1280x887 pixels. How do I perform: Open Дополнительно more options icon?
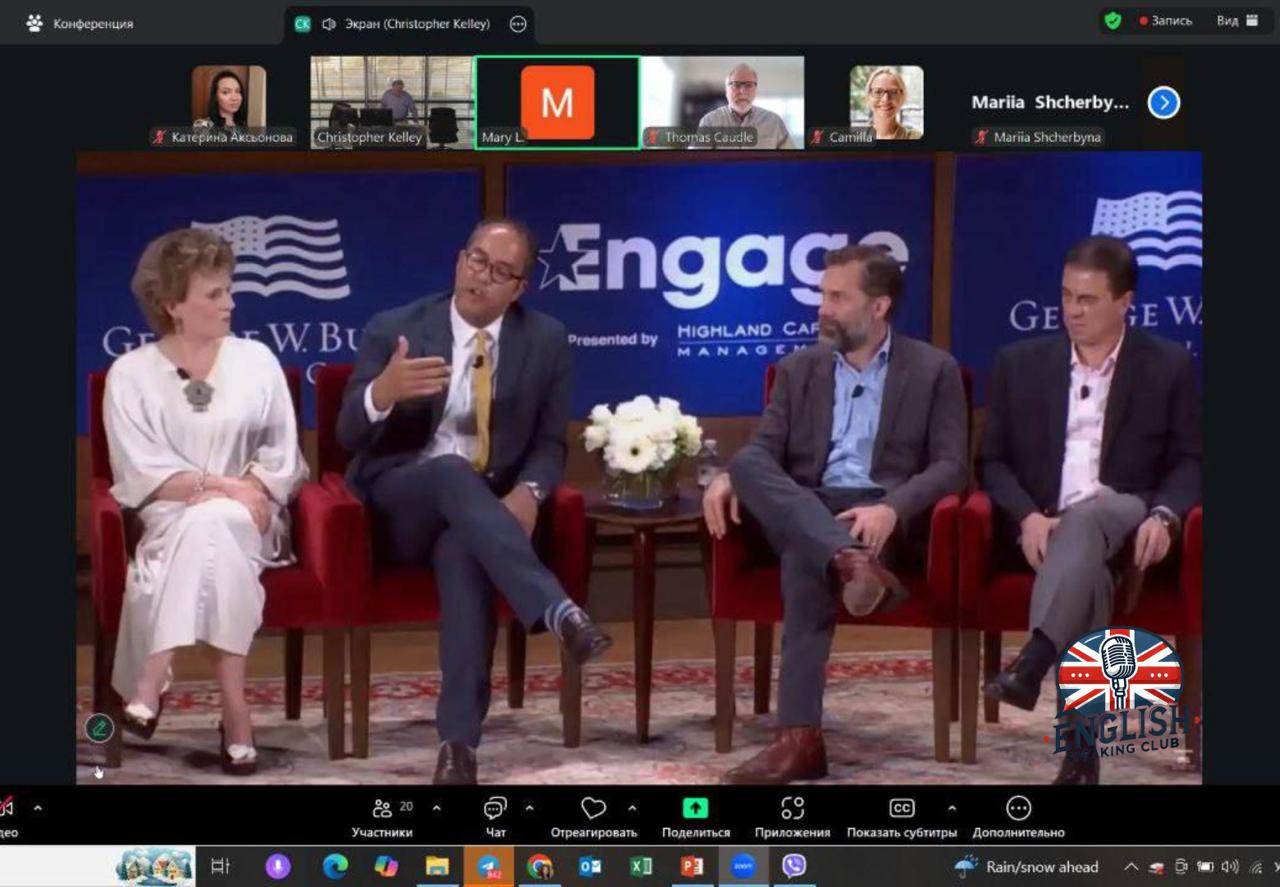pos(1018,809)
